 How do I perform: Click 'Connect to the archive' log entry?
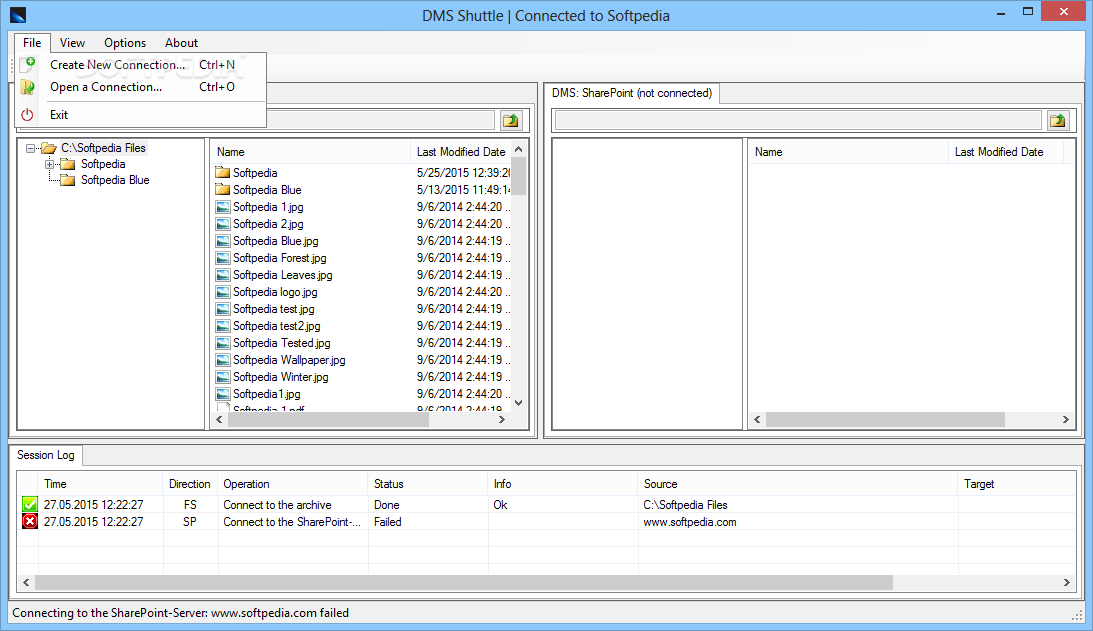(x=277, y=505)
